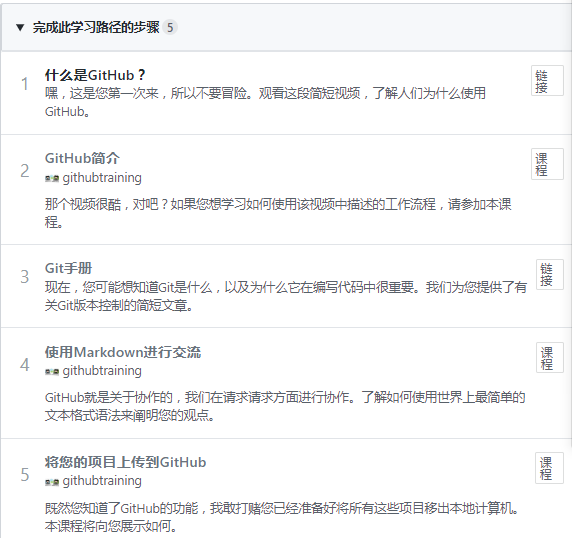The width and height of the screenshot is (572, 538).
Task: Open the 将您的项目上传到GitHub course title
Action: (125, 462)
